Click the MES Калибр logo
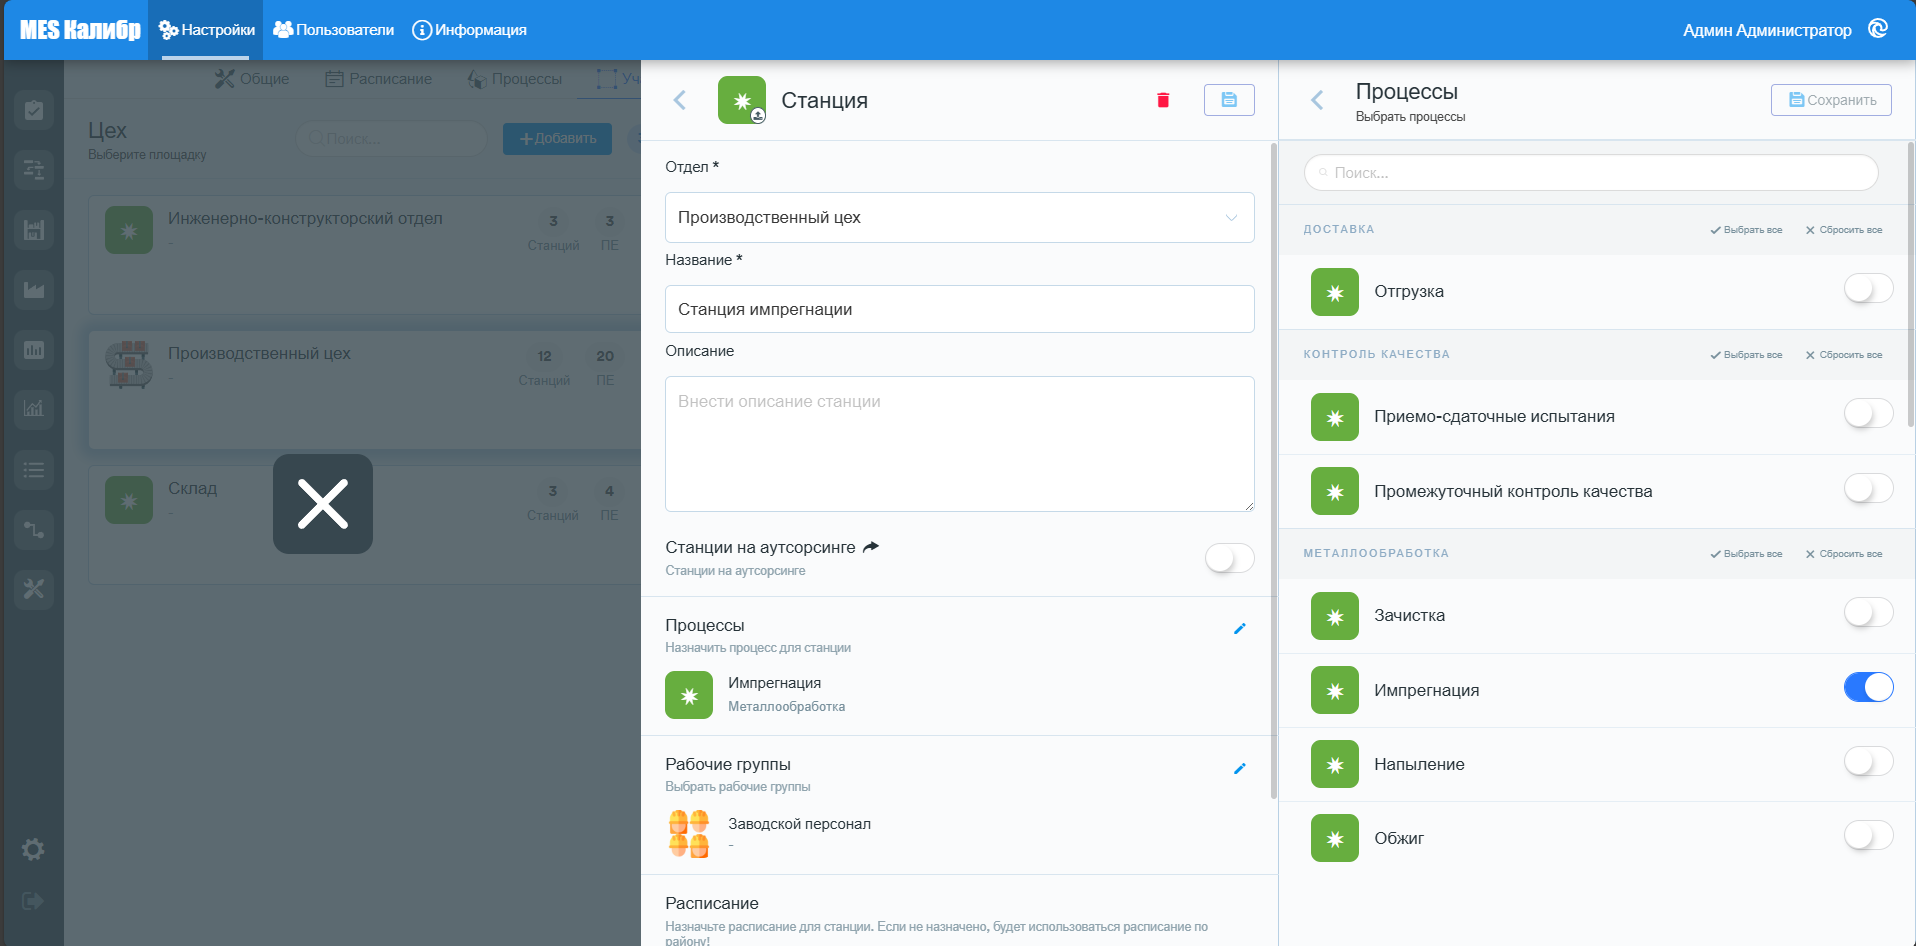 click(x=80, y=30)
